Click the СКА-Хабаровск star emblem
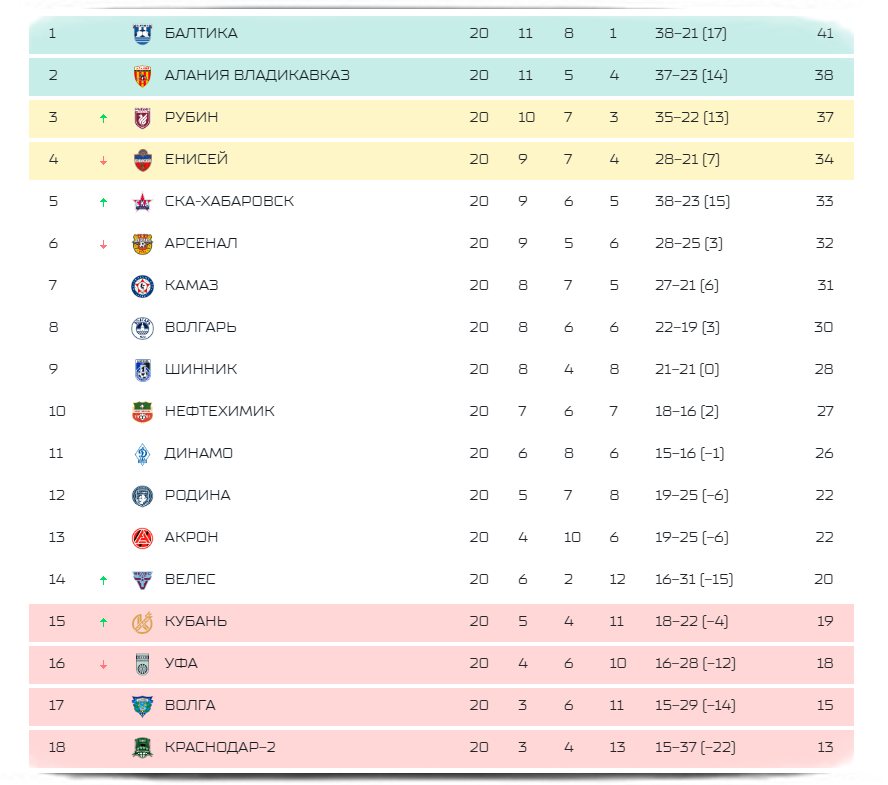The image size is (888, 785). (142, 202)
